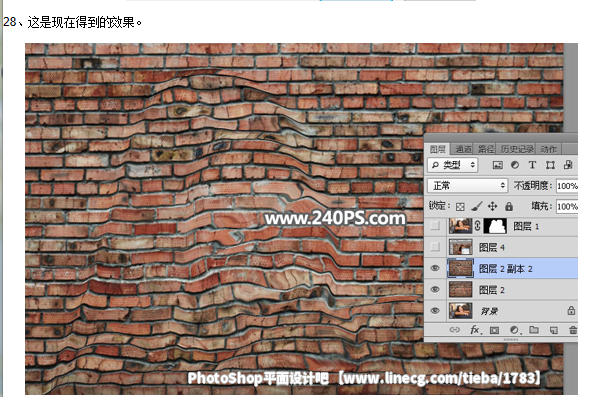The height and width of the screenshot is (397, 596).
Task: Select 图层 2 brick thumbnail
Action: click(460, 290)
